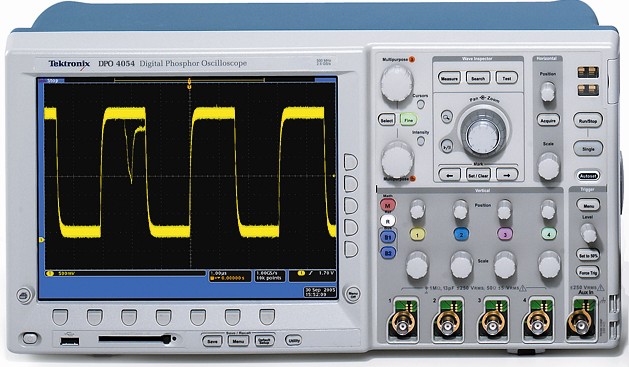Select the white Ref R button
The image size is (629, 367).
pyautogui.click(x=388, y=221)
